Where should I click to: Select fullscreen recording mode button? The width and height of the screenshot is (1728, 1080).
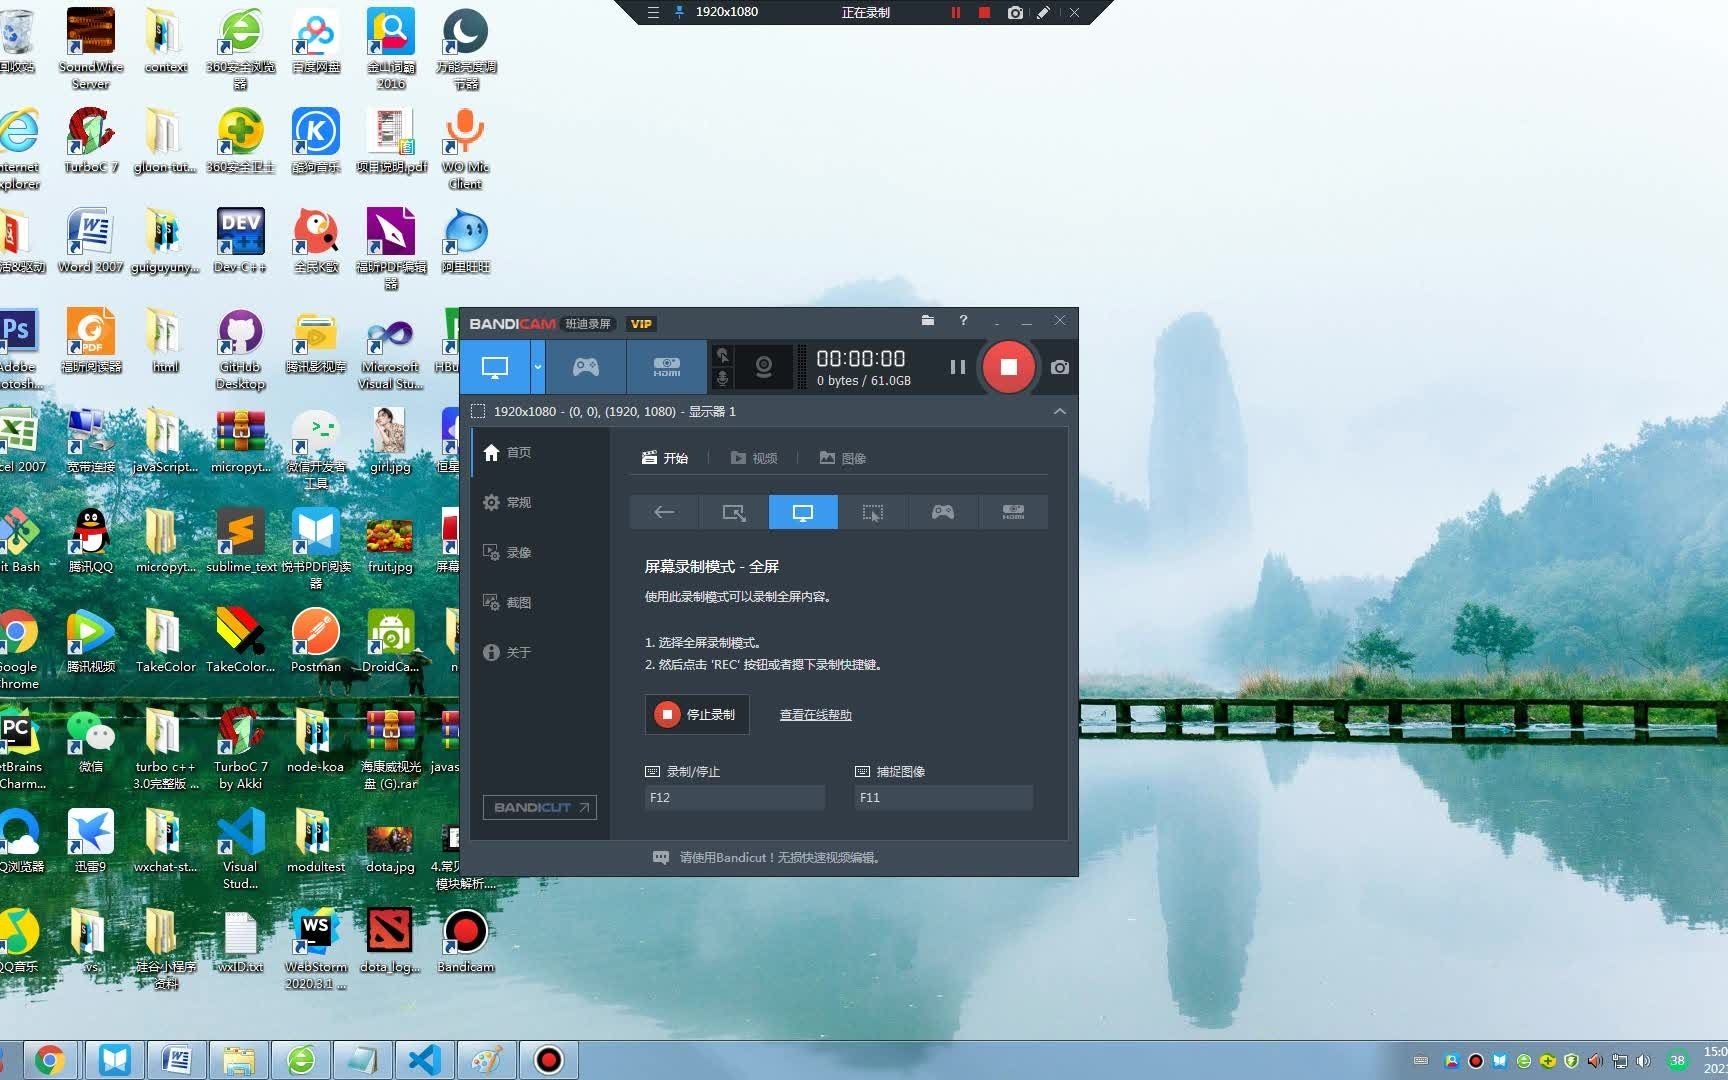tap(803, 512)
